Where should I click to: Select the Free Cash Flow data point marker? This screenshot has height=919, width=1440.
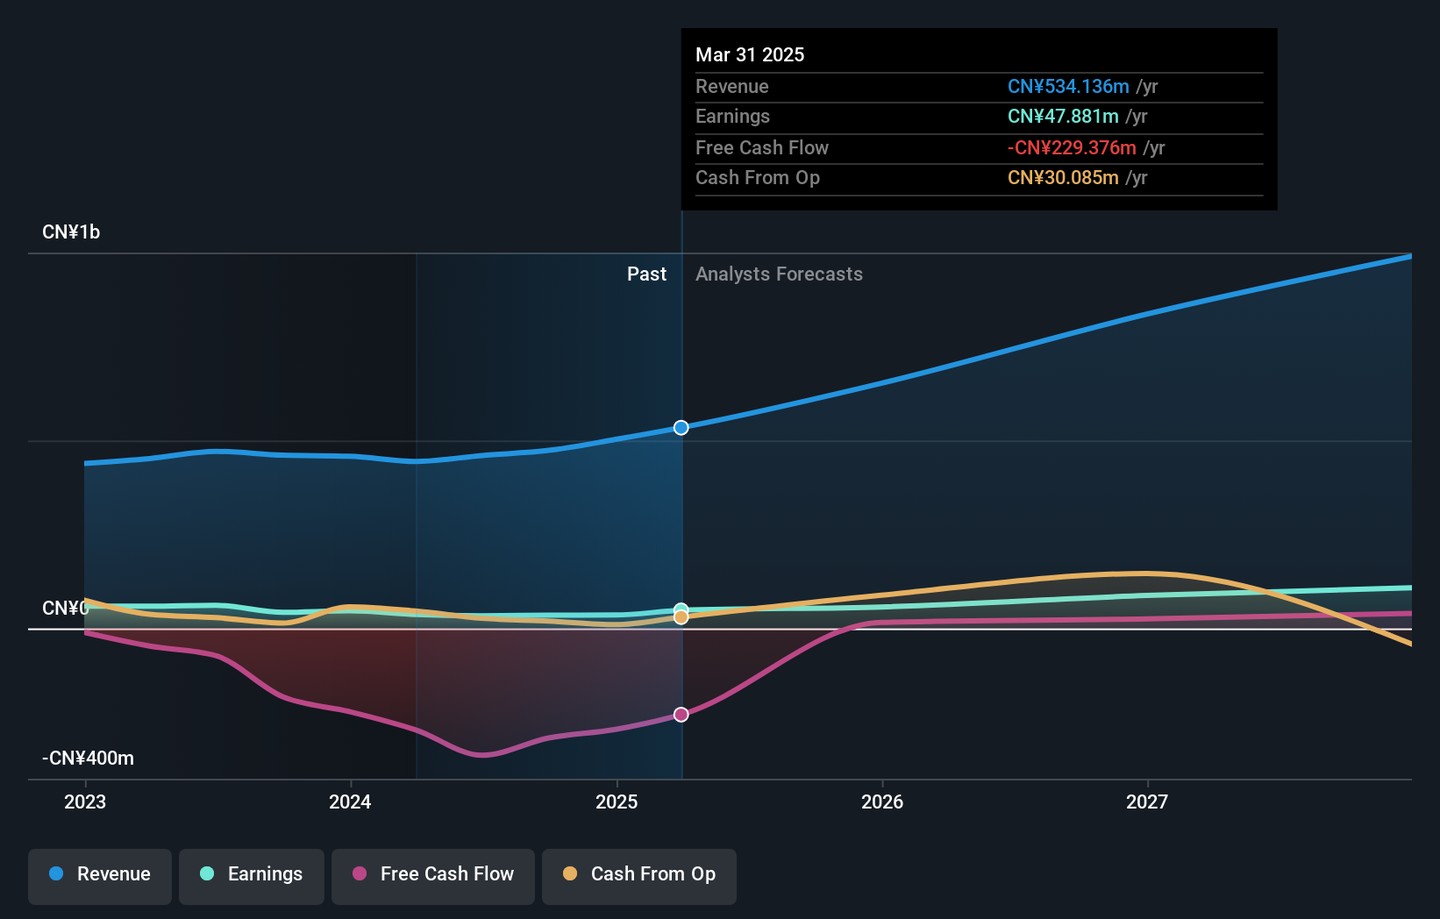coord(681,714)
